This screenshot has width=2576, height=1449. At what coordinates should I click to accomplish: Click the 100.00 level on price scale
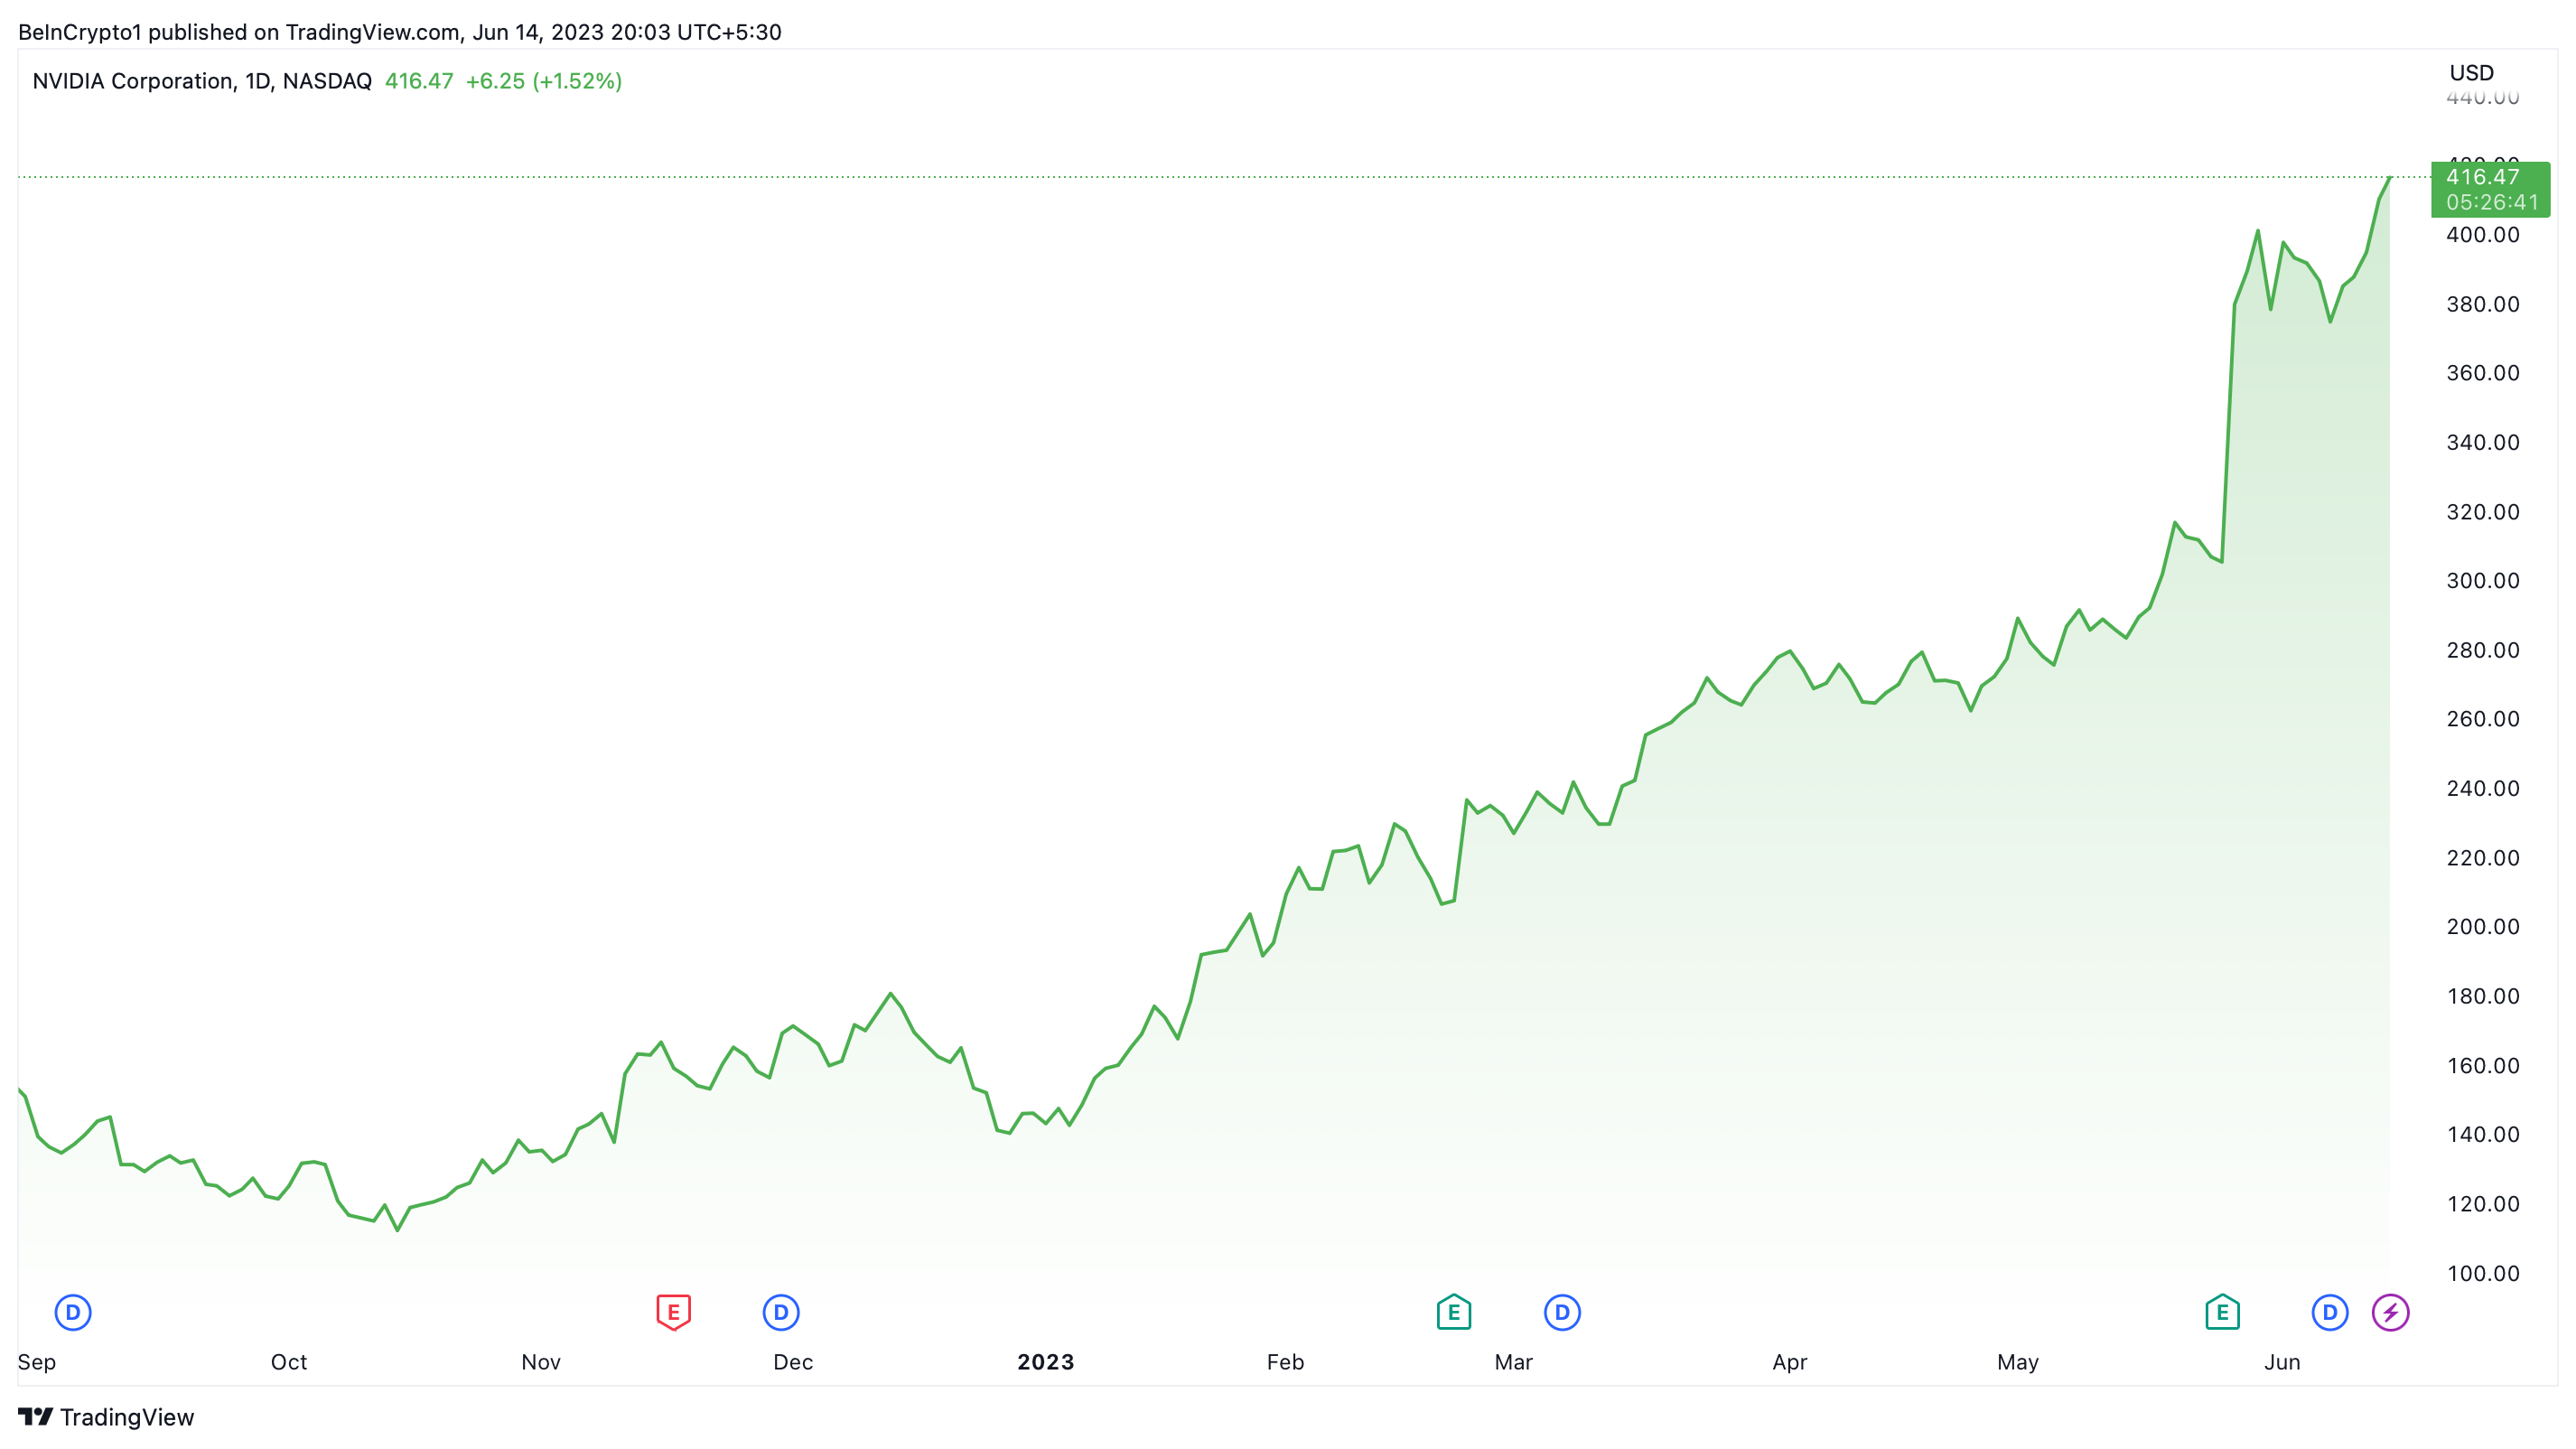click(2482, 1273)
